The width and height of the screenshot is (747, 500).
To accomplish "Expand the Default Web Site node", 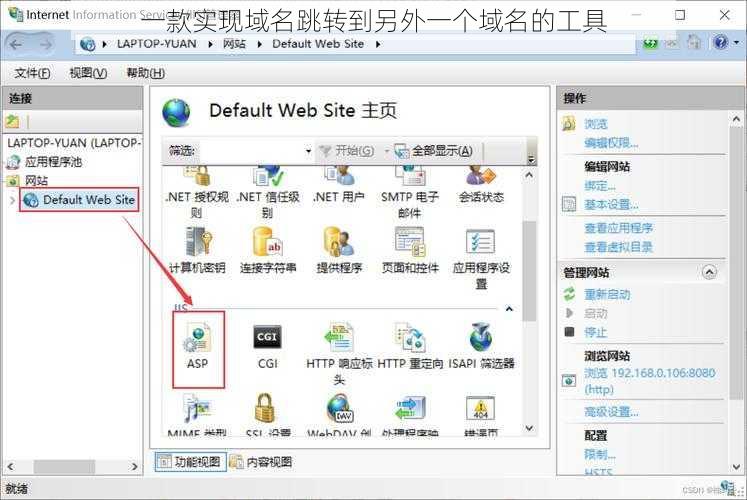I will pos(12,200).
